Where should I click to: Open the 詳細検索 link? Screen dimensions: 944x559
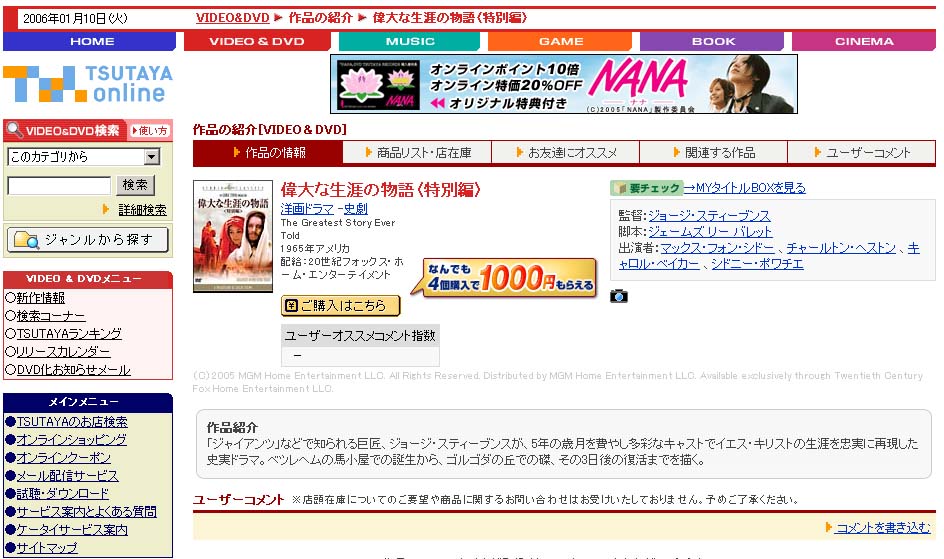coord(142,210)
